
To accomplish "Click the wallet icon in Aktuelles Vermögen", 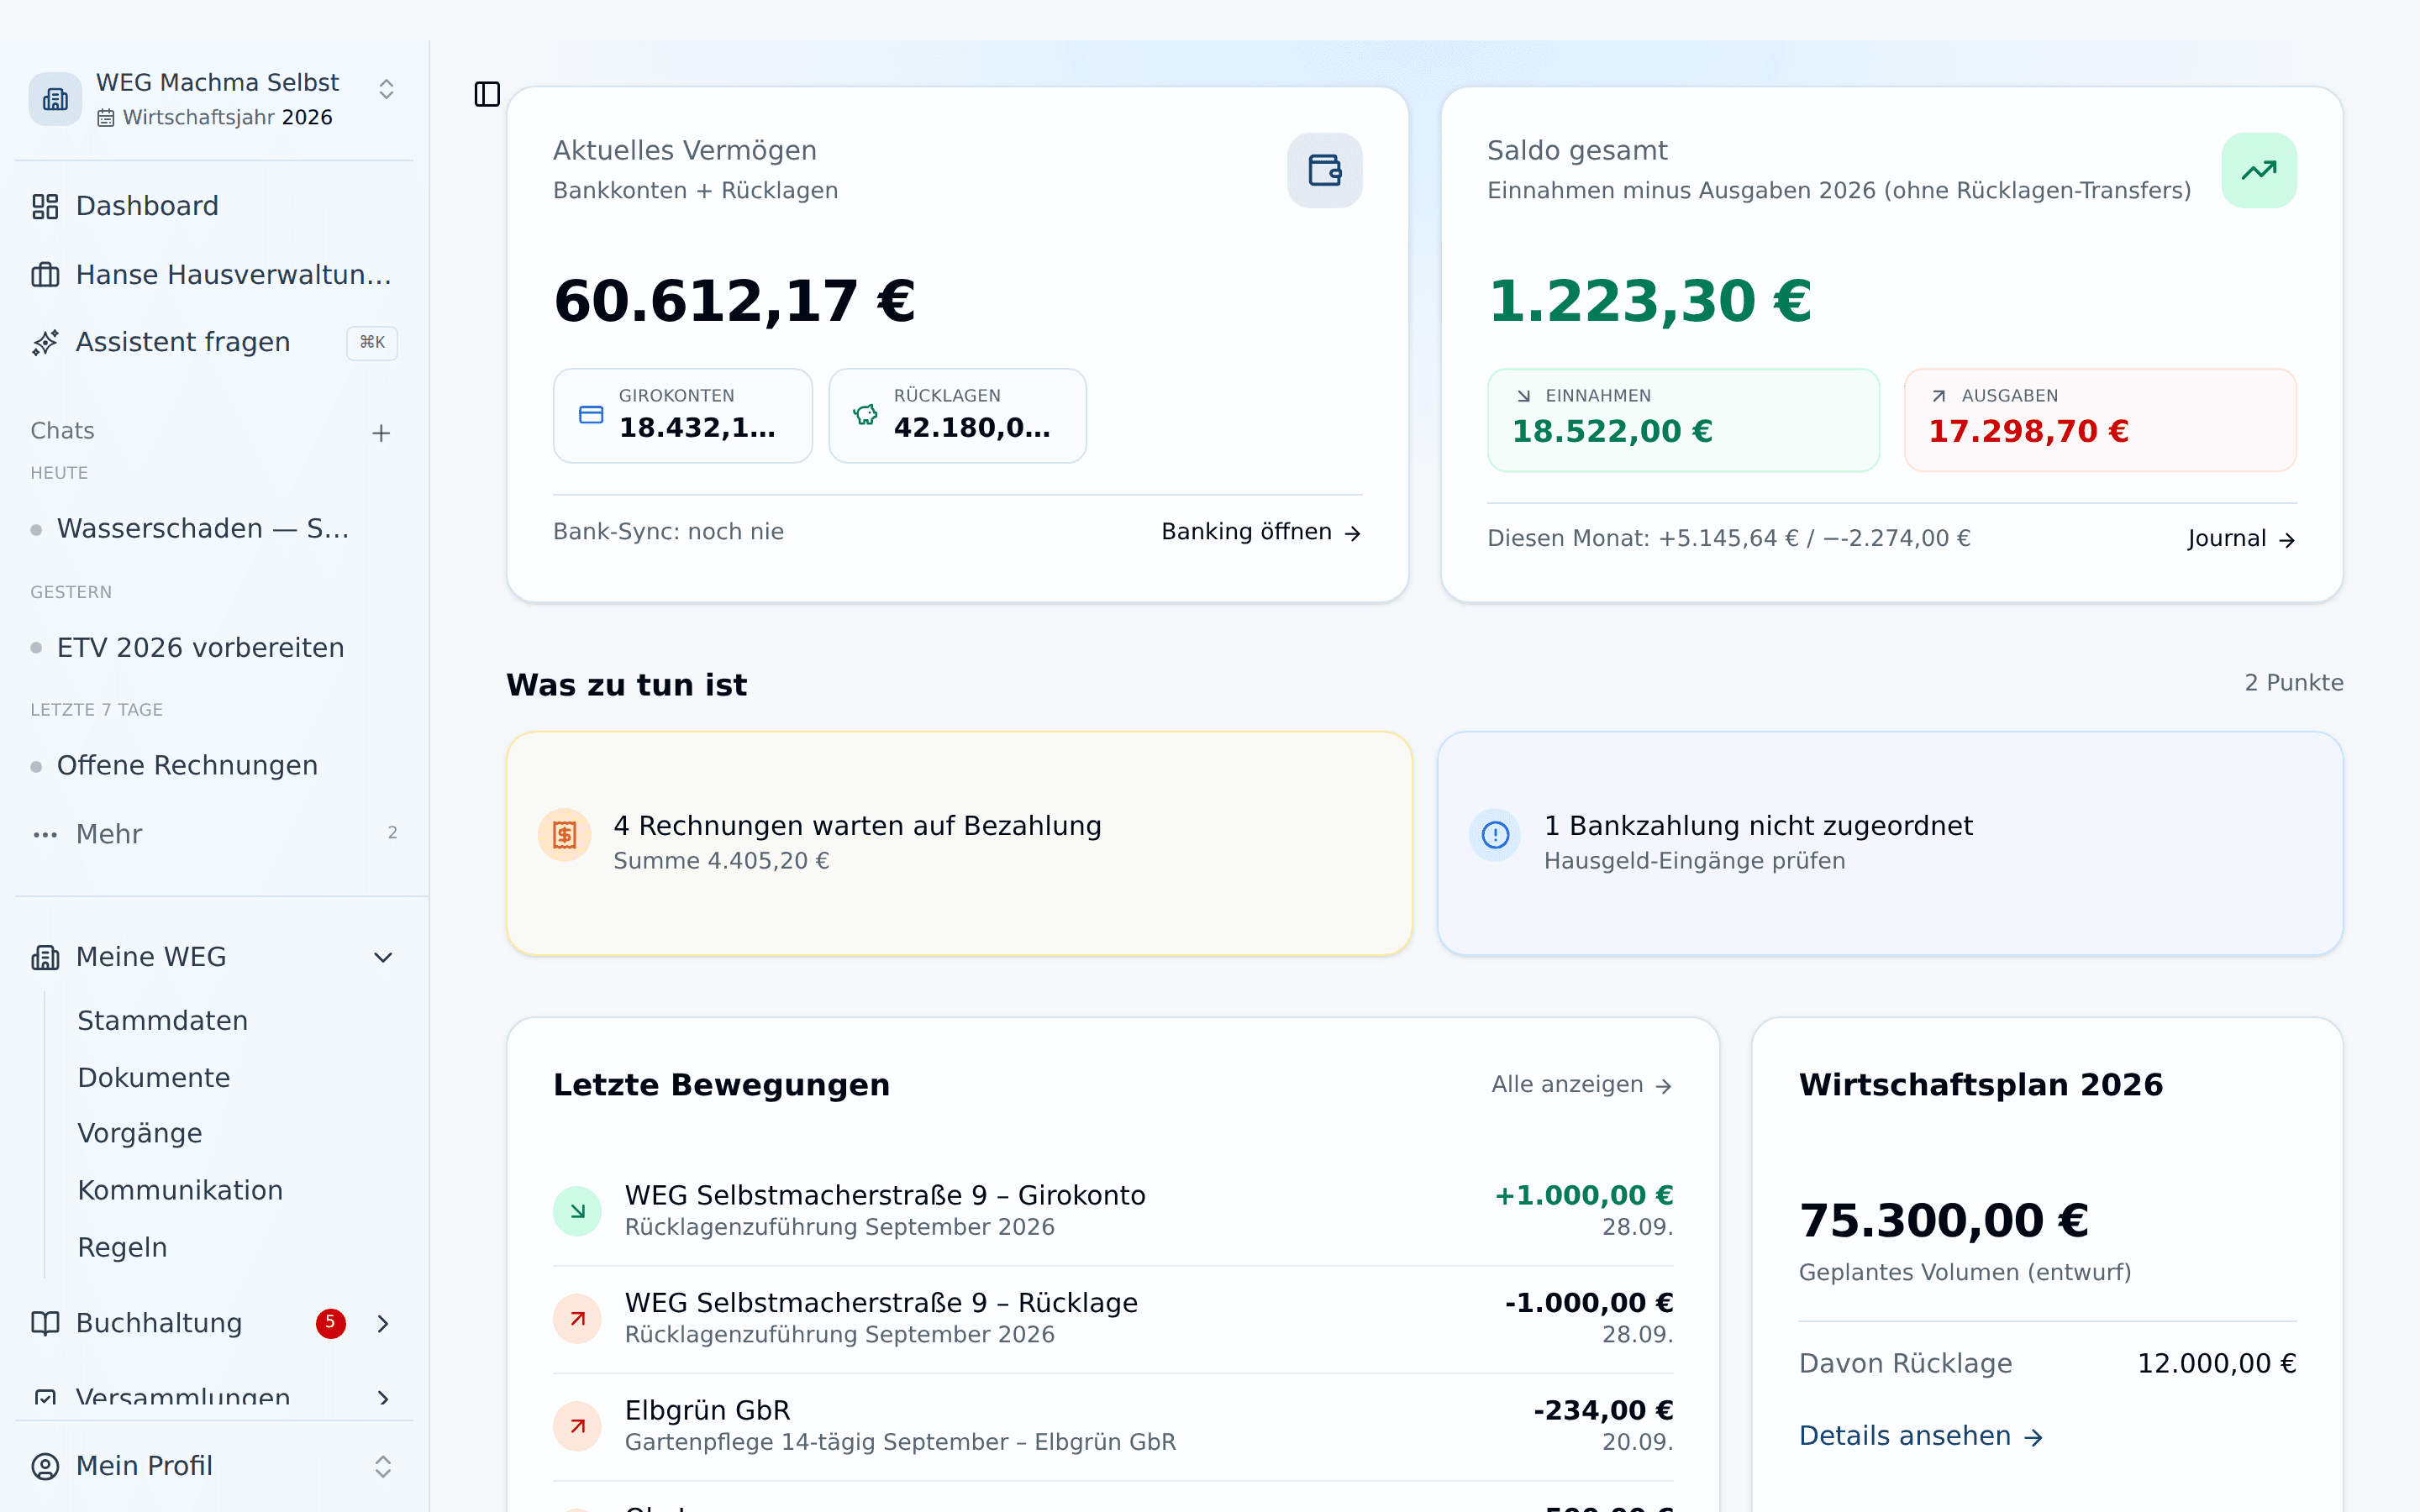I will coord(1324,170).
